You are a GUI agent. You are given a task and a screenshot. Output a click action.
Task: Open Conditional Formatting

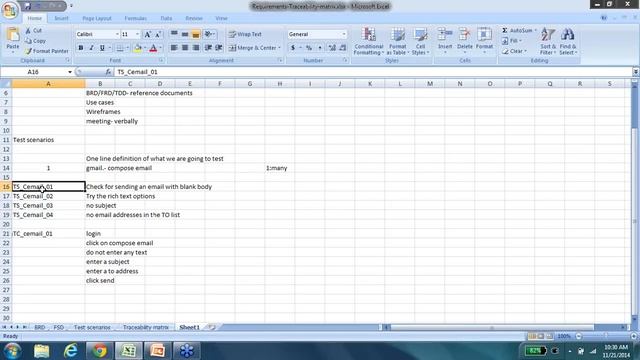(x=369, y=41)
